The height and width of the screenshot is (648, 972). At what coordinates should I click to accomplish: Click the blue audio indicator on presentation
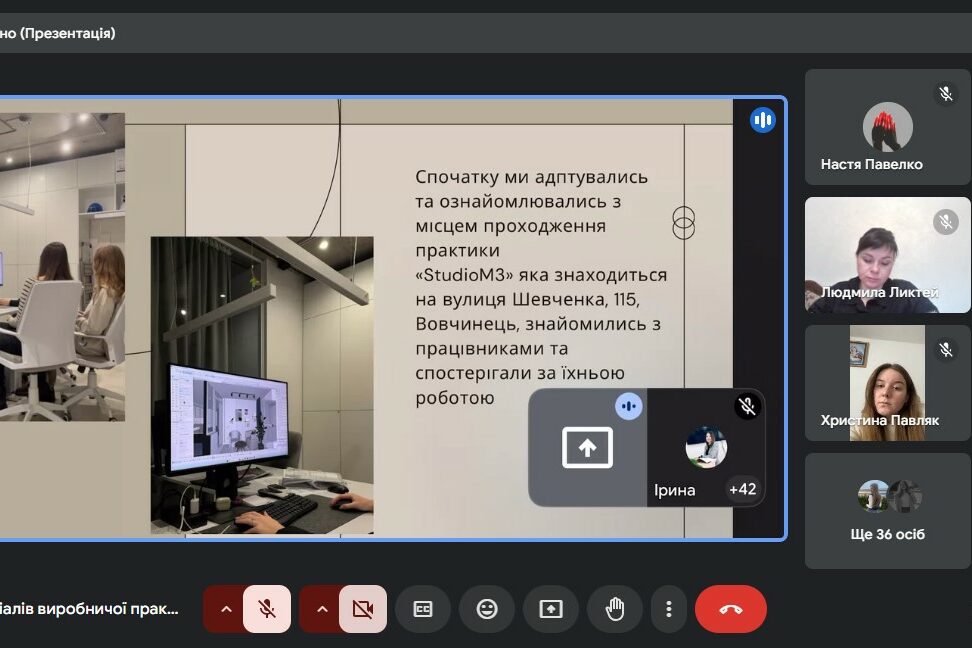[x=763, y=120]
